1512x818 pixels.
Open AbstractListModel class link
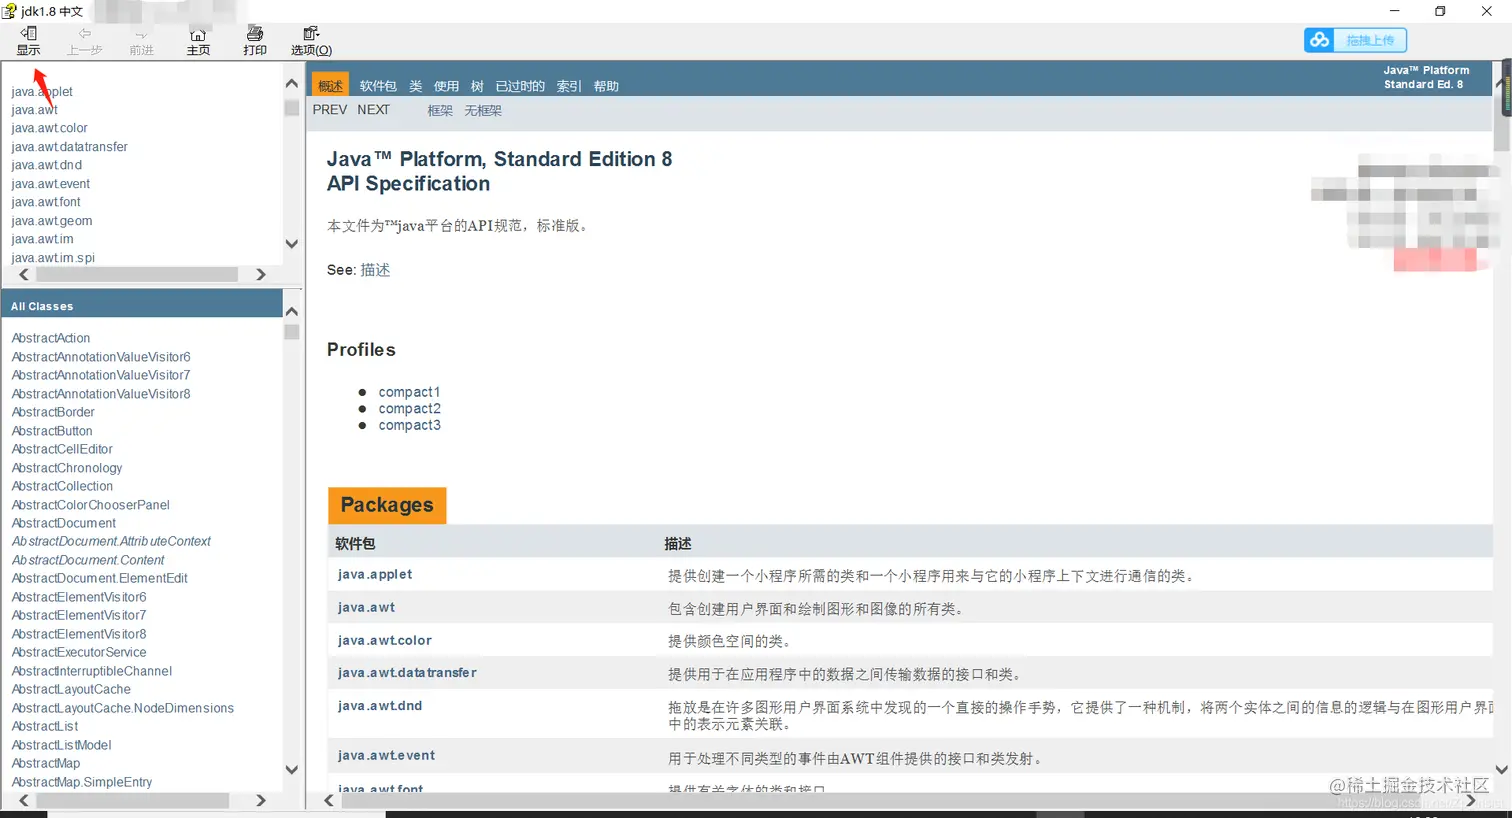(x=62, y=745)
